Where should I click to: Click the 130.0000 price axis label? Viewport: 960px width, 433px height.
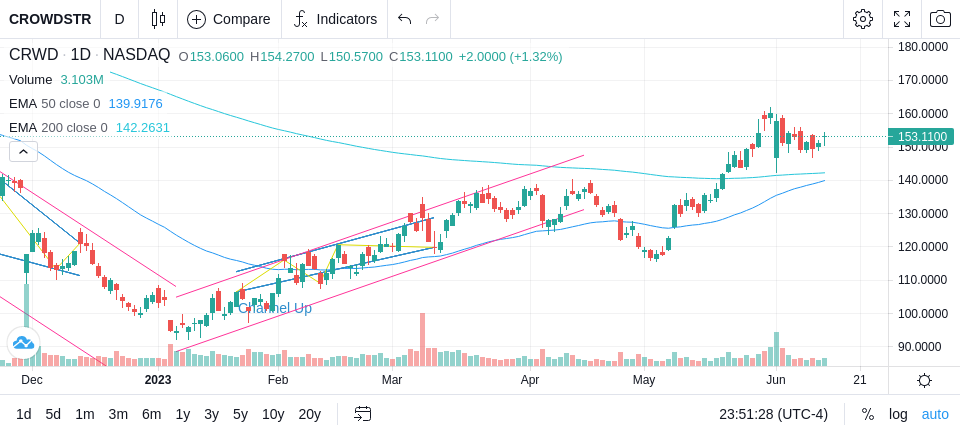click(921, 214)
